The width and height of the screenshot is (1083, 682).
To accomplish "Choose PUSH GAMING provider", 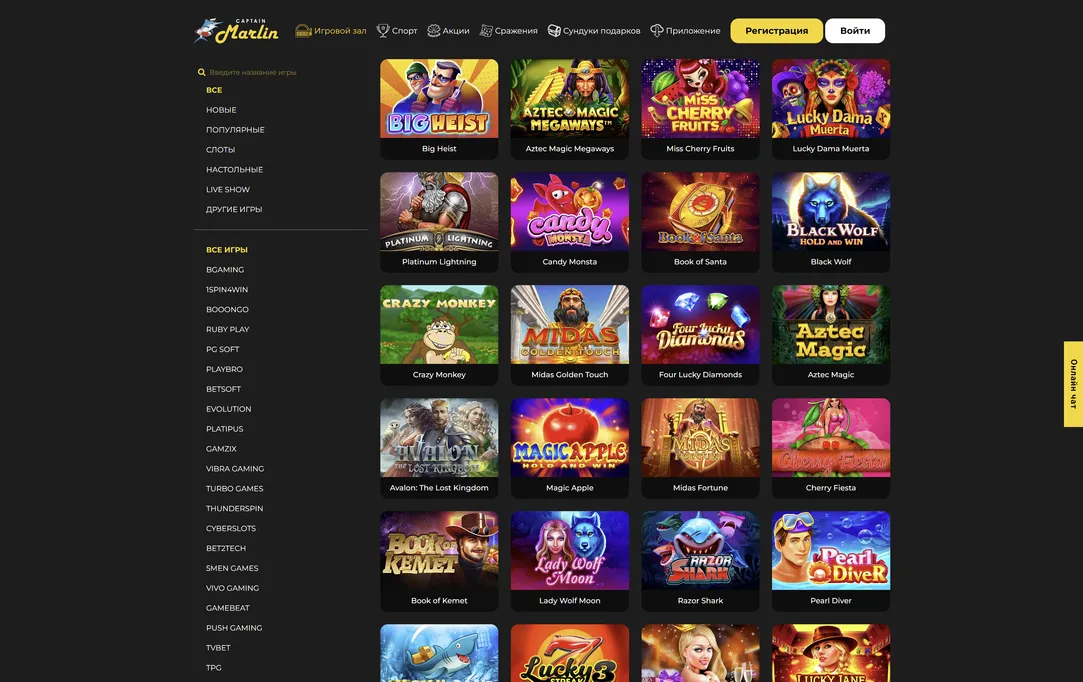I will pos(234,628).
